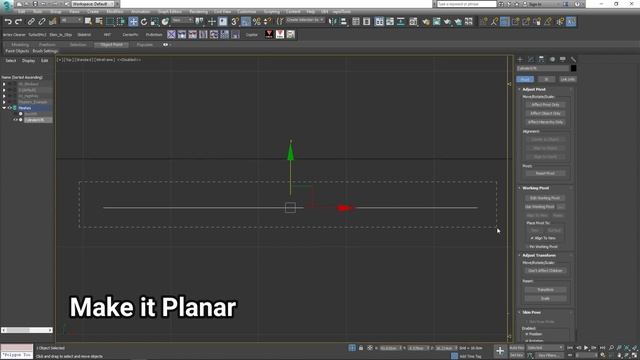Image resolution: width=640 pixels, height=360 pixels.
Task: Collapse the Meshes layer tree arrow
Action: [x=4, y=108]
